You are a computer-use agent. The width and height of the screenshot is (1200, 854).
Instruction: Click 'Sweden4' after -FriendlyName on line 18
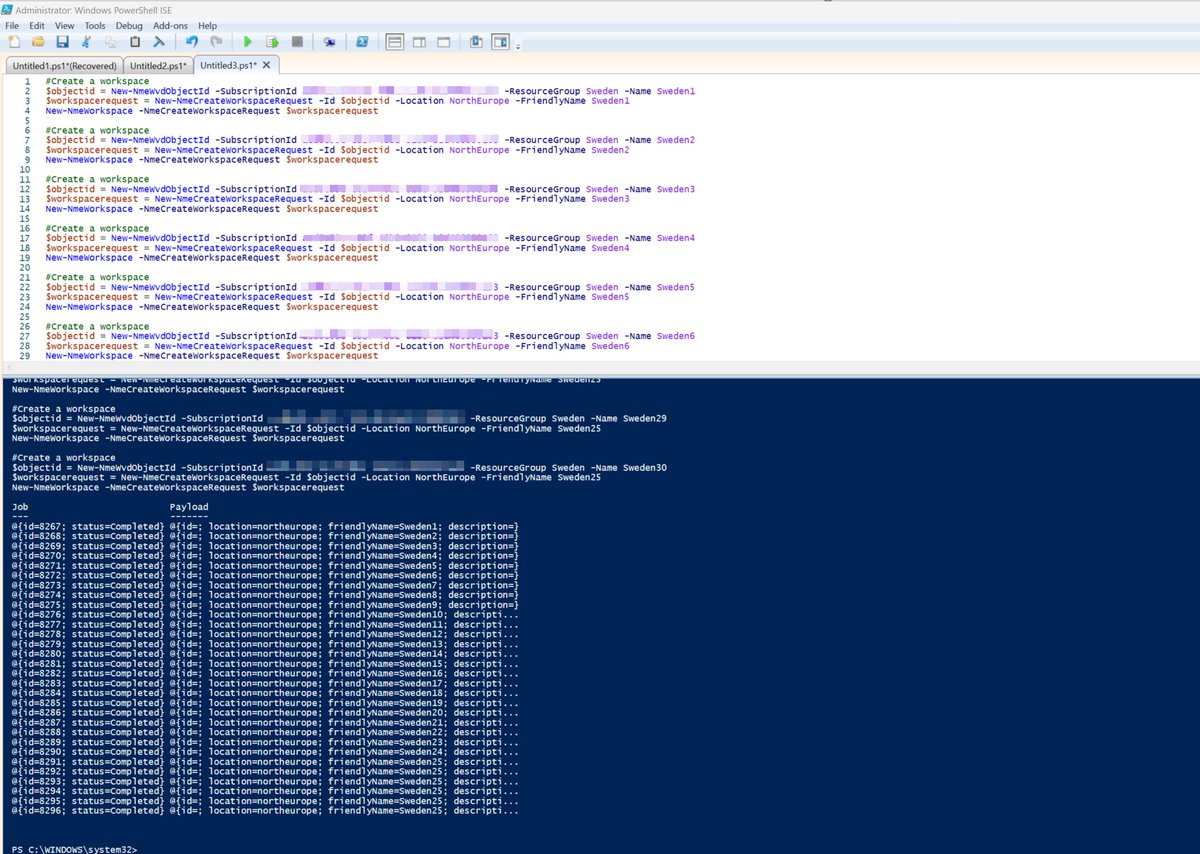pos(610,248)
